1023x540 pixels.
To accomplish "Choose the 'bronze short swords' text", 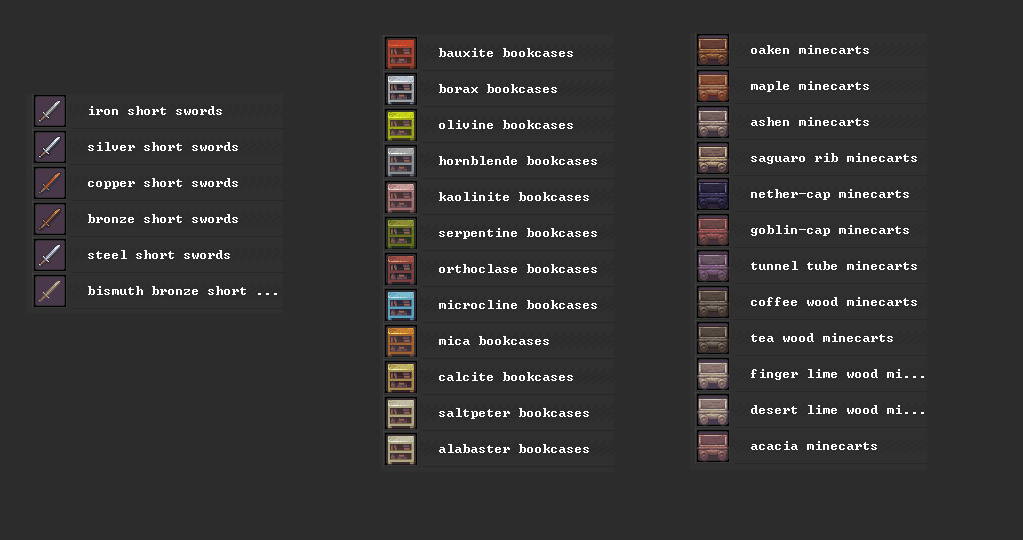I will [163, 219].
